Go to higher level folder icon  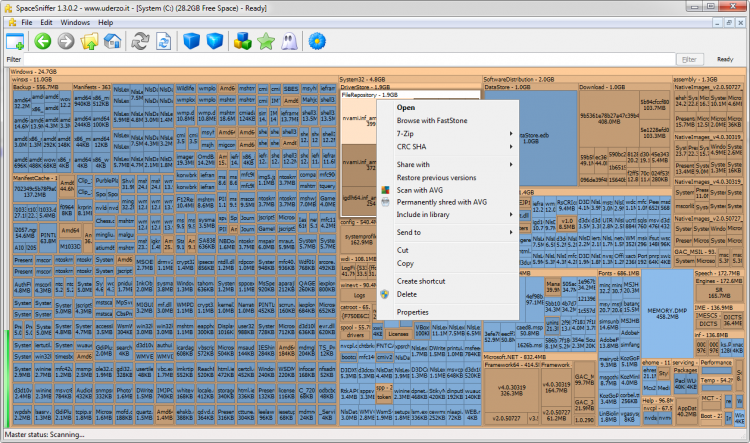pos(89,41)
